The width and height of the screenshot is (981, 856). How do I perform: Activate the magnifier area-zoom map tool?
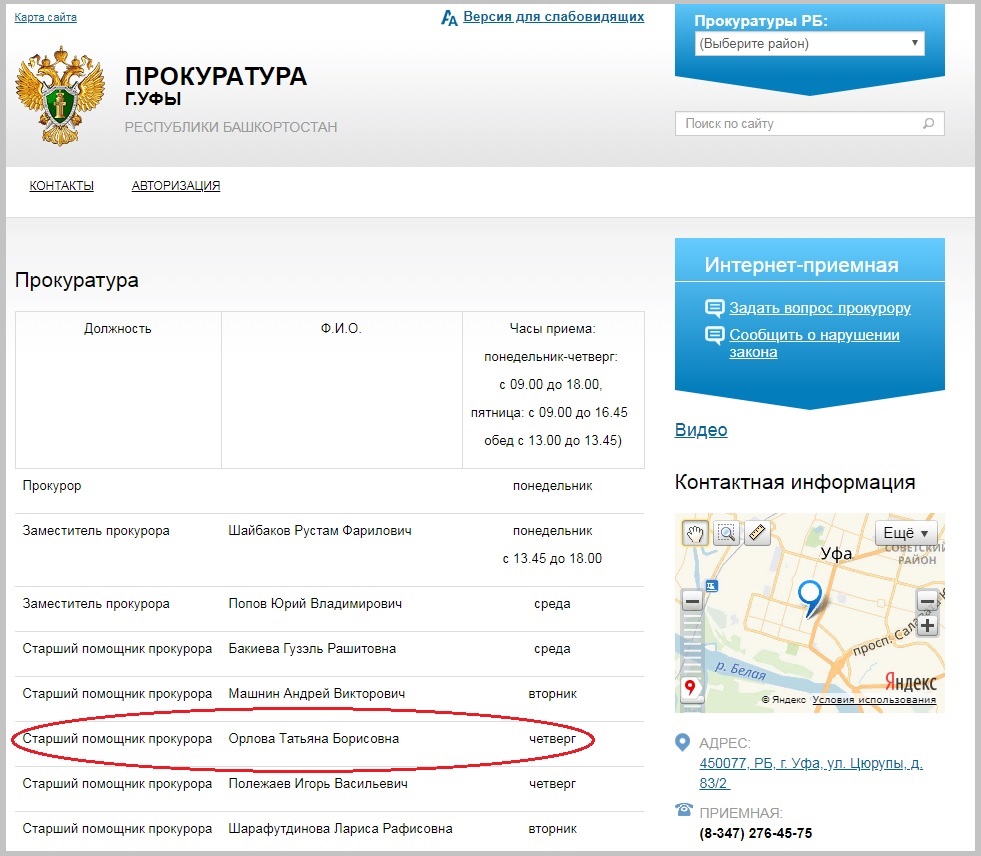click(x=726, y=533)
